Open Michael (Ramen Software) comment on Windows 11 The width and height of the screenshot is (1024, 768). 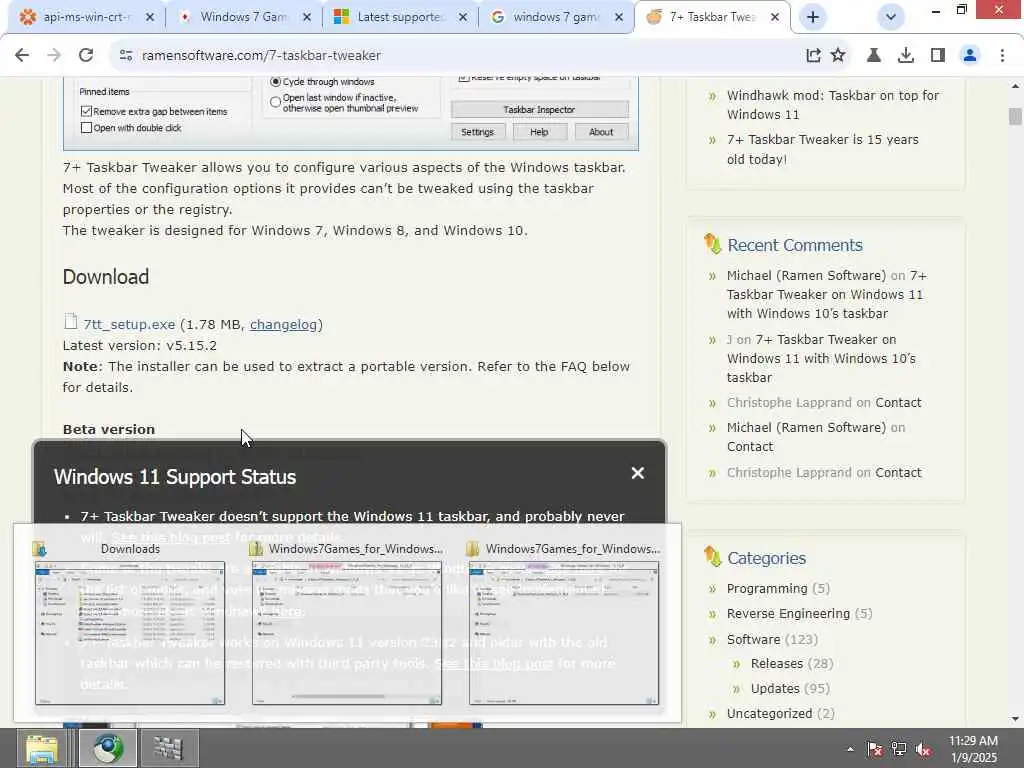point(827,295)
